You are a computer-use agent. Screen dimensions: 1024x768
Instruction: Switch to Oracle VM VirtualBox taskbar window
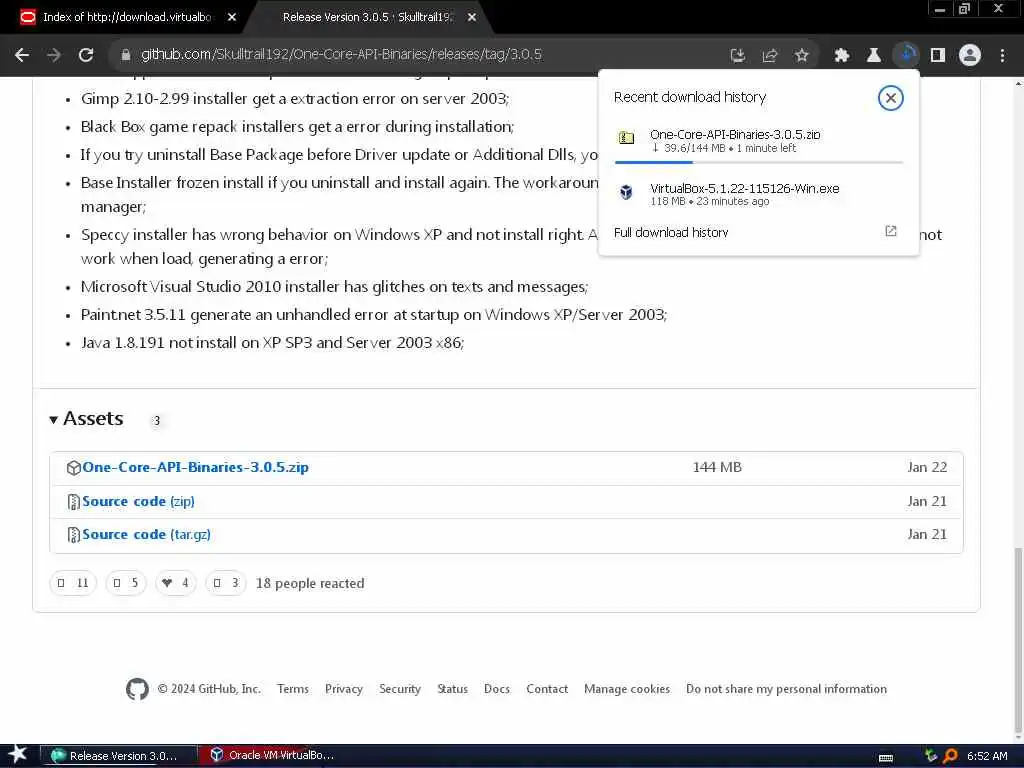pyautogui.click(x=274, y=756)
